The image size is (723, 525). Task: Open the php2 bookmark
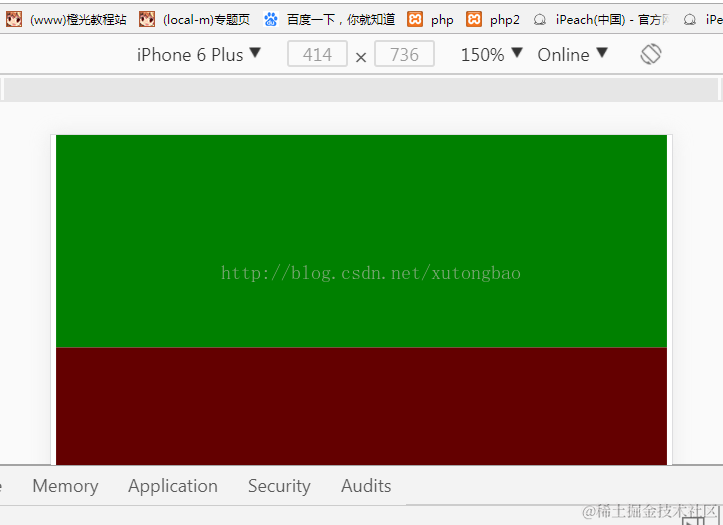coord(493,19)
